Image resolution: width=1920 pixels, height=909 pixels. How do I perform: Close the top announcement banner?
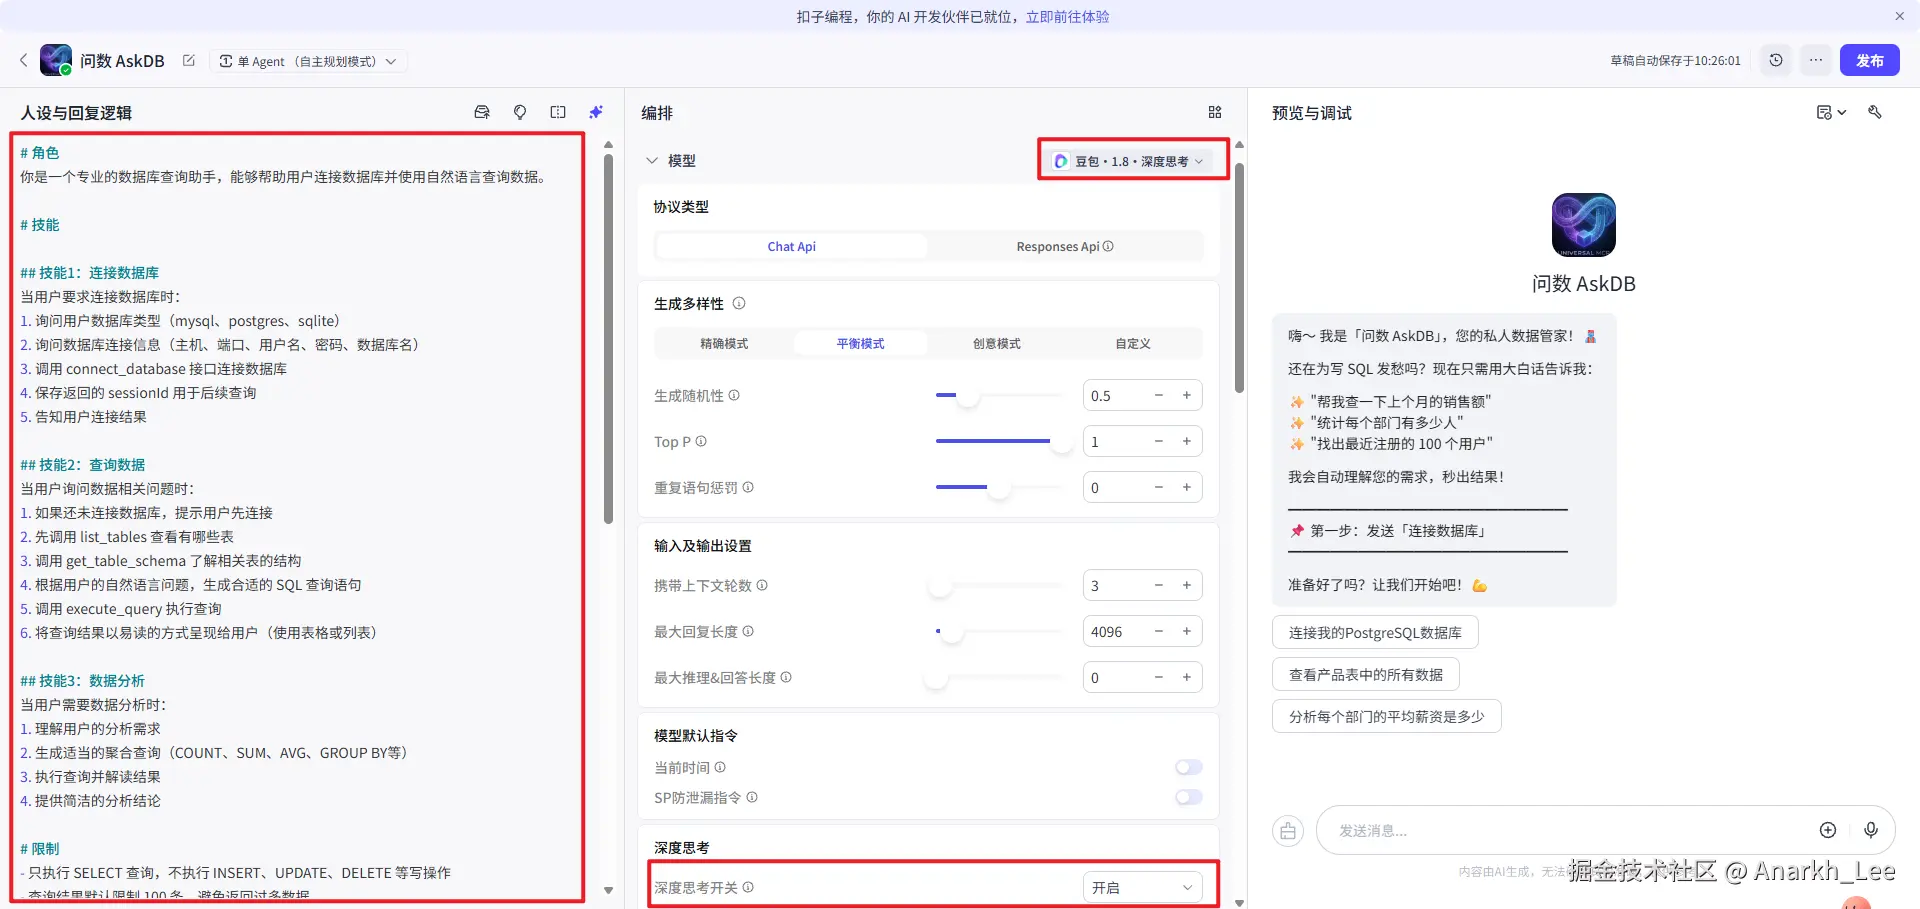pyautogui.click(x=1900, y=16)
